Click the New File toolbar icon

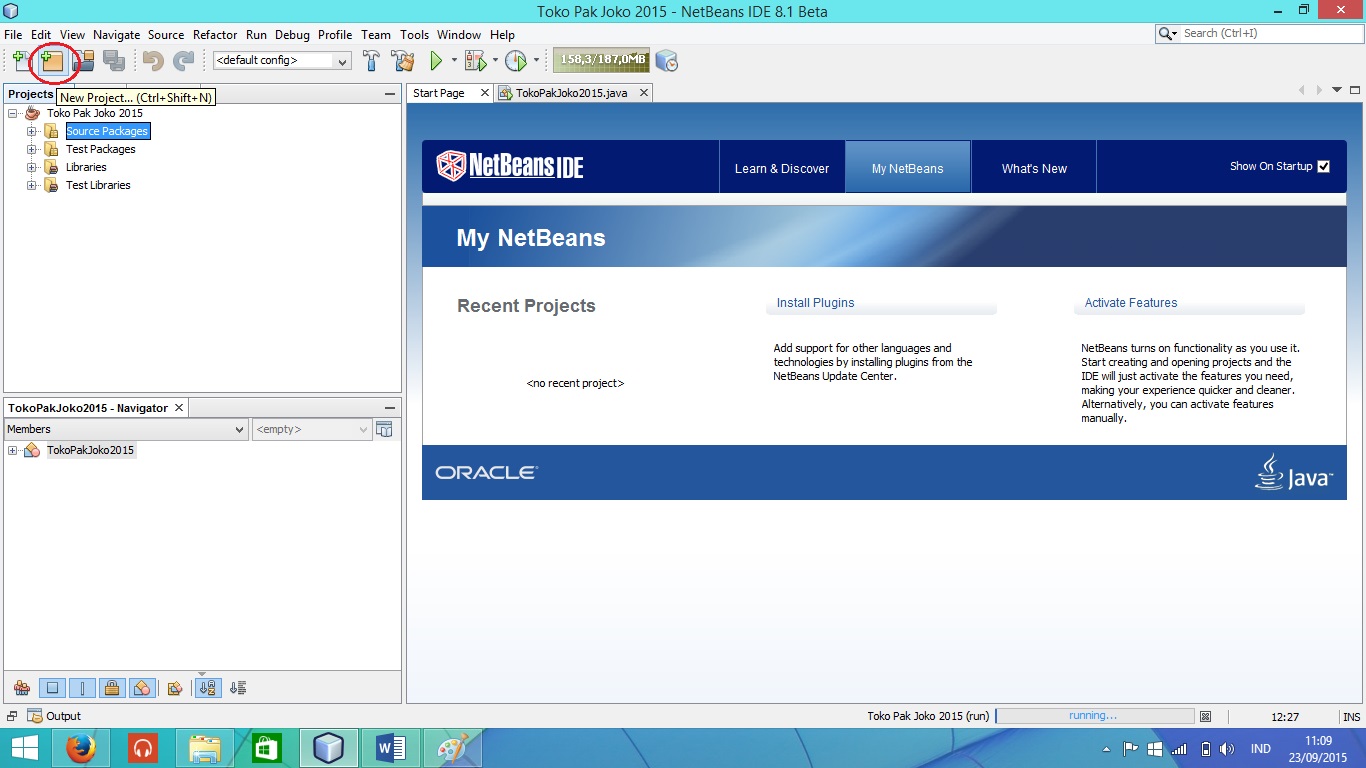21,61
